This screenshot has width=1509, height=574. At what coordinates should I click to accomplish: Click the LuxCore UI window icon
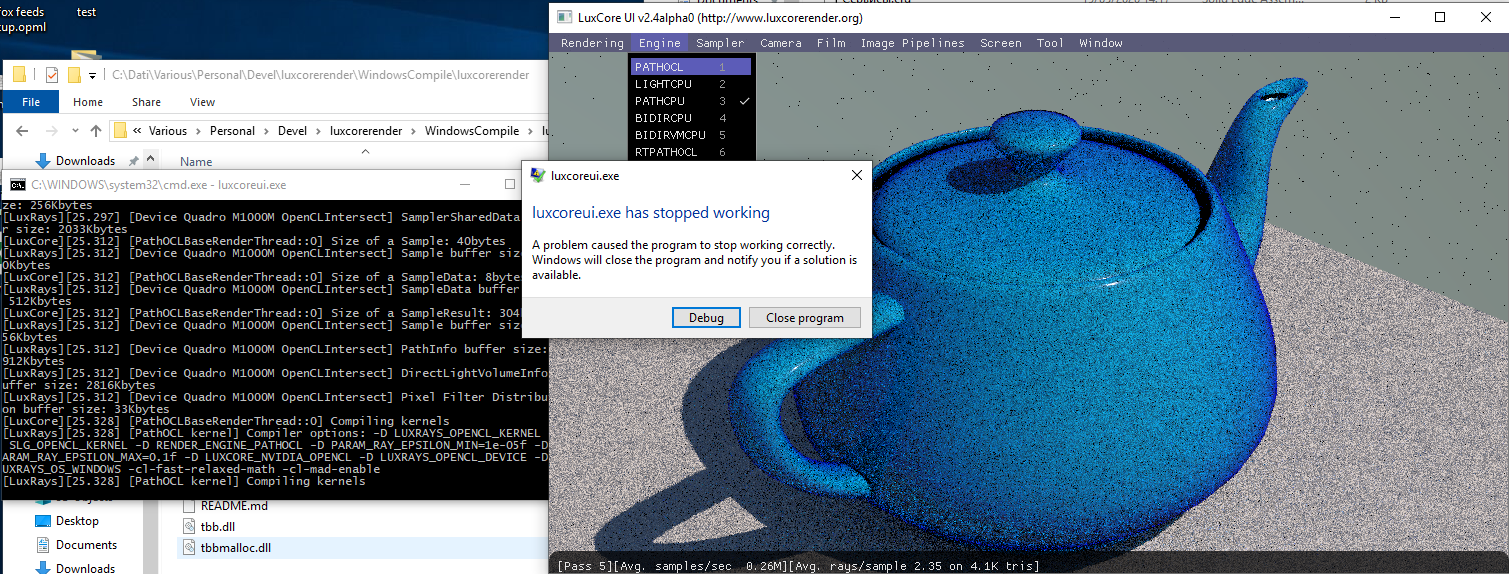pyautogui.click(x=564, y=17)
